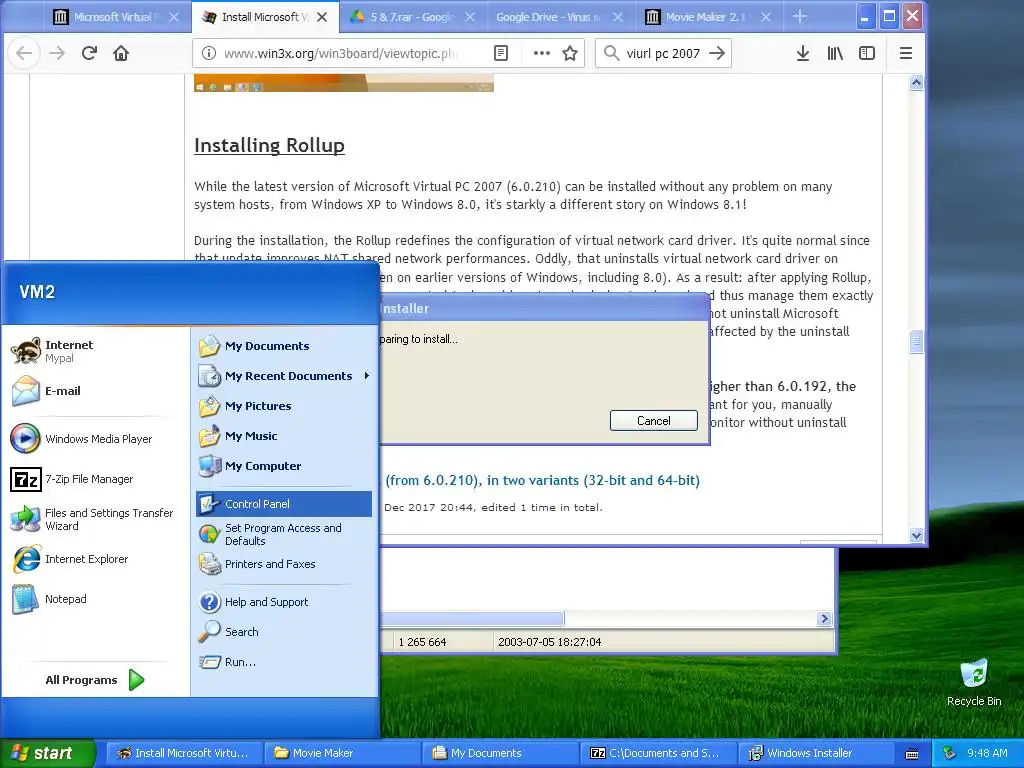The height and width of the screenshot is (768, 1024).
Task: Switch to Movie Maker taskbar button
Action: click(343, 753)
